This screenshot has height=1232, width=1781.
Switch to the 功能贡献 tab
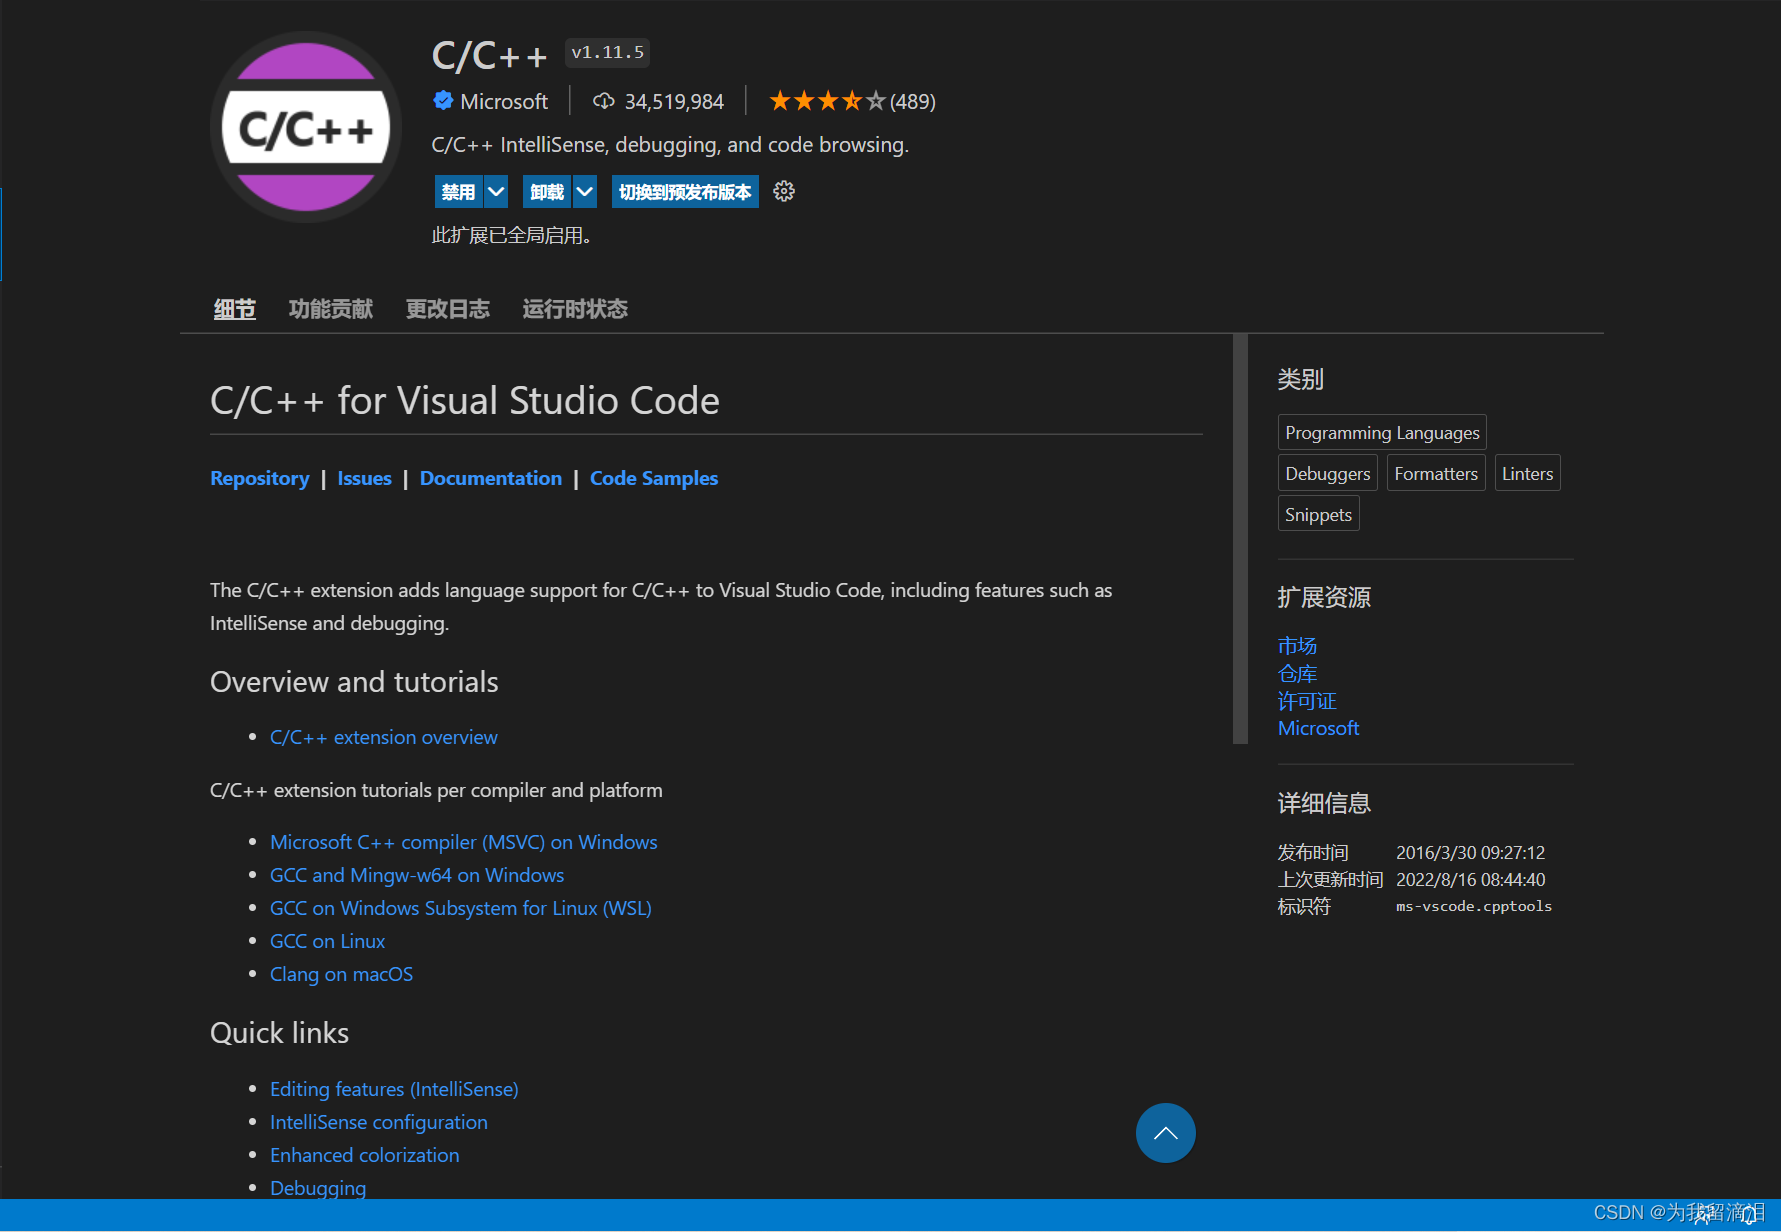[331, 309]
